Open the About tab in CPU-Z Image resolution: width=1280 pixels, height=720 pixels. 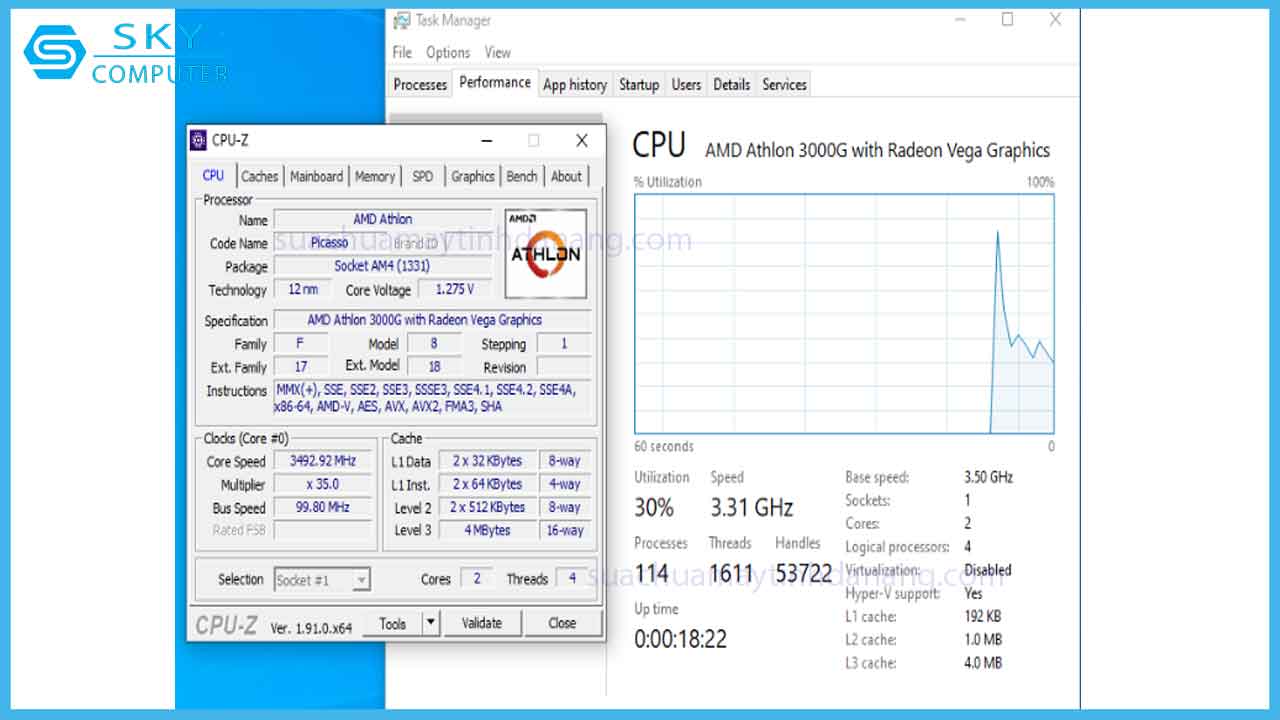[567, 176]
